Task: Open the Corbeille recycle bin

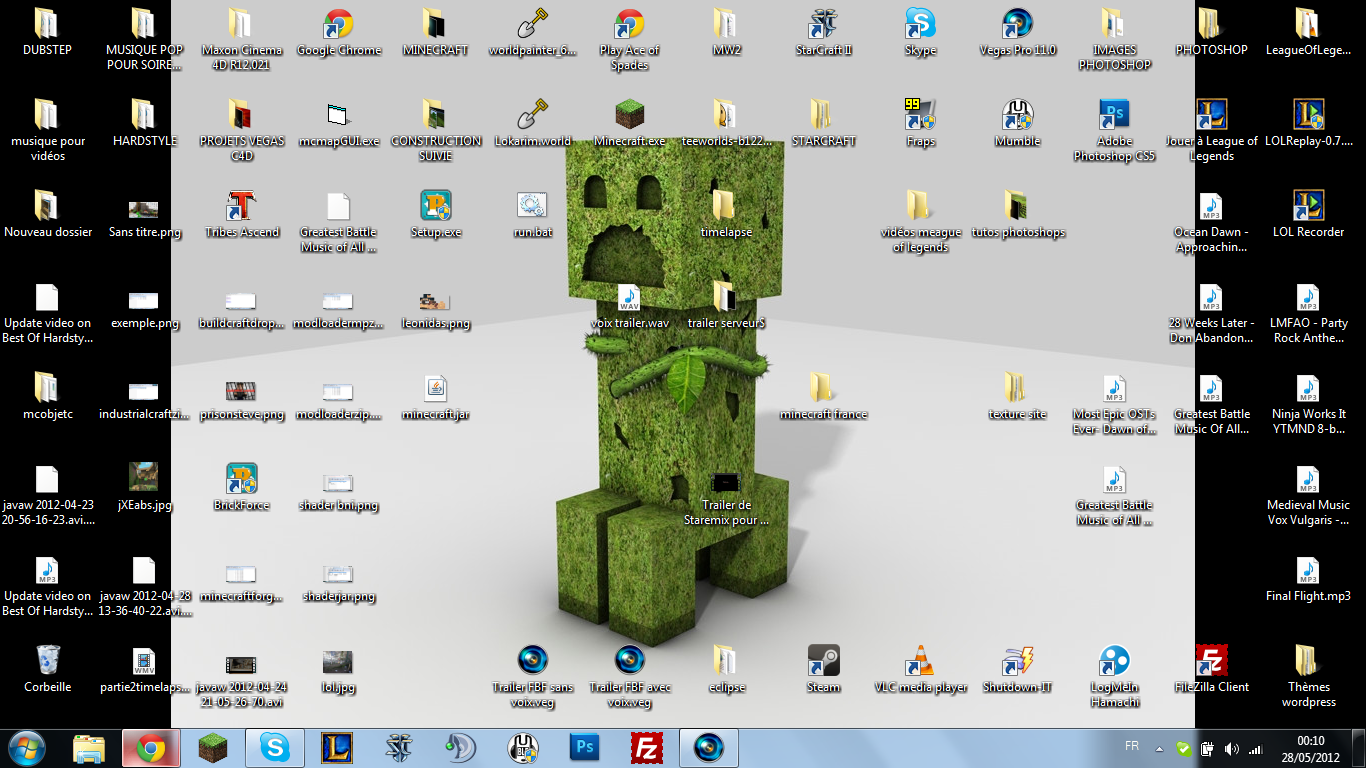Action: point(47,670)
